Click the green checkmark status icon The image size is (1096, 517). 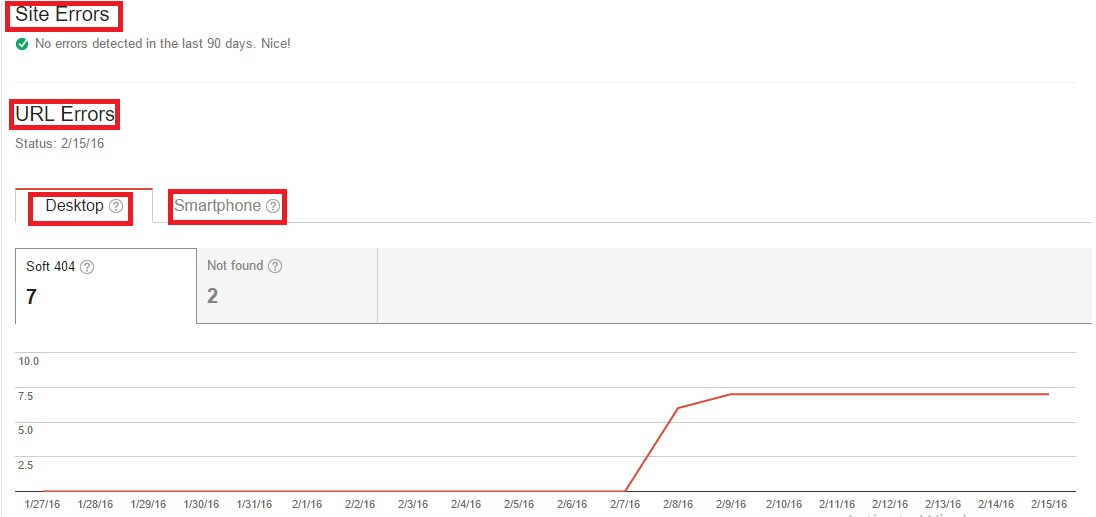(x=22, y=44)
